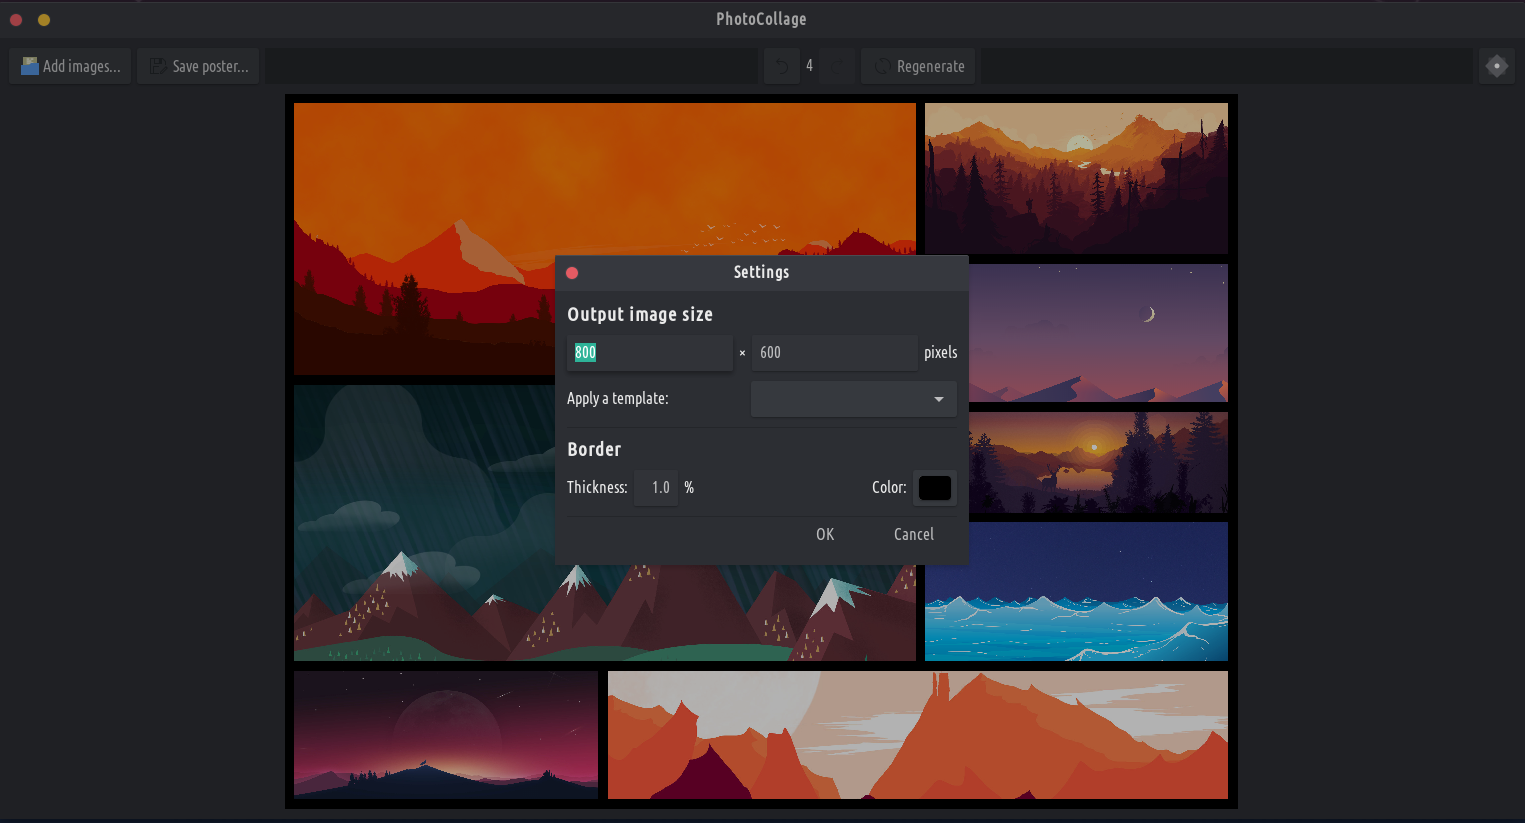This screenshot has height=823, width=1525.
Task: Edit the border Thickness value 1.0
Action: pos(656,488)
